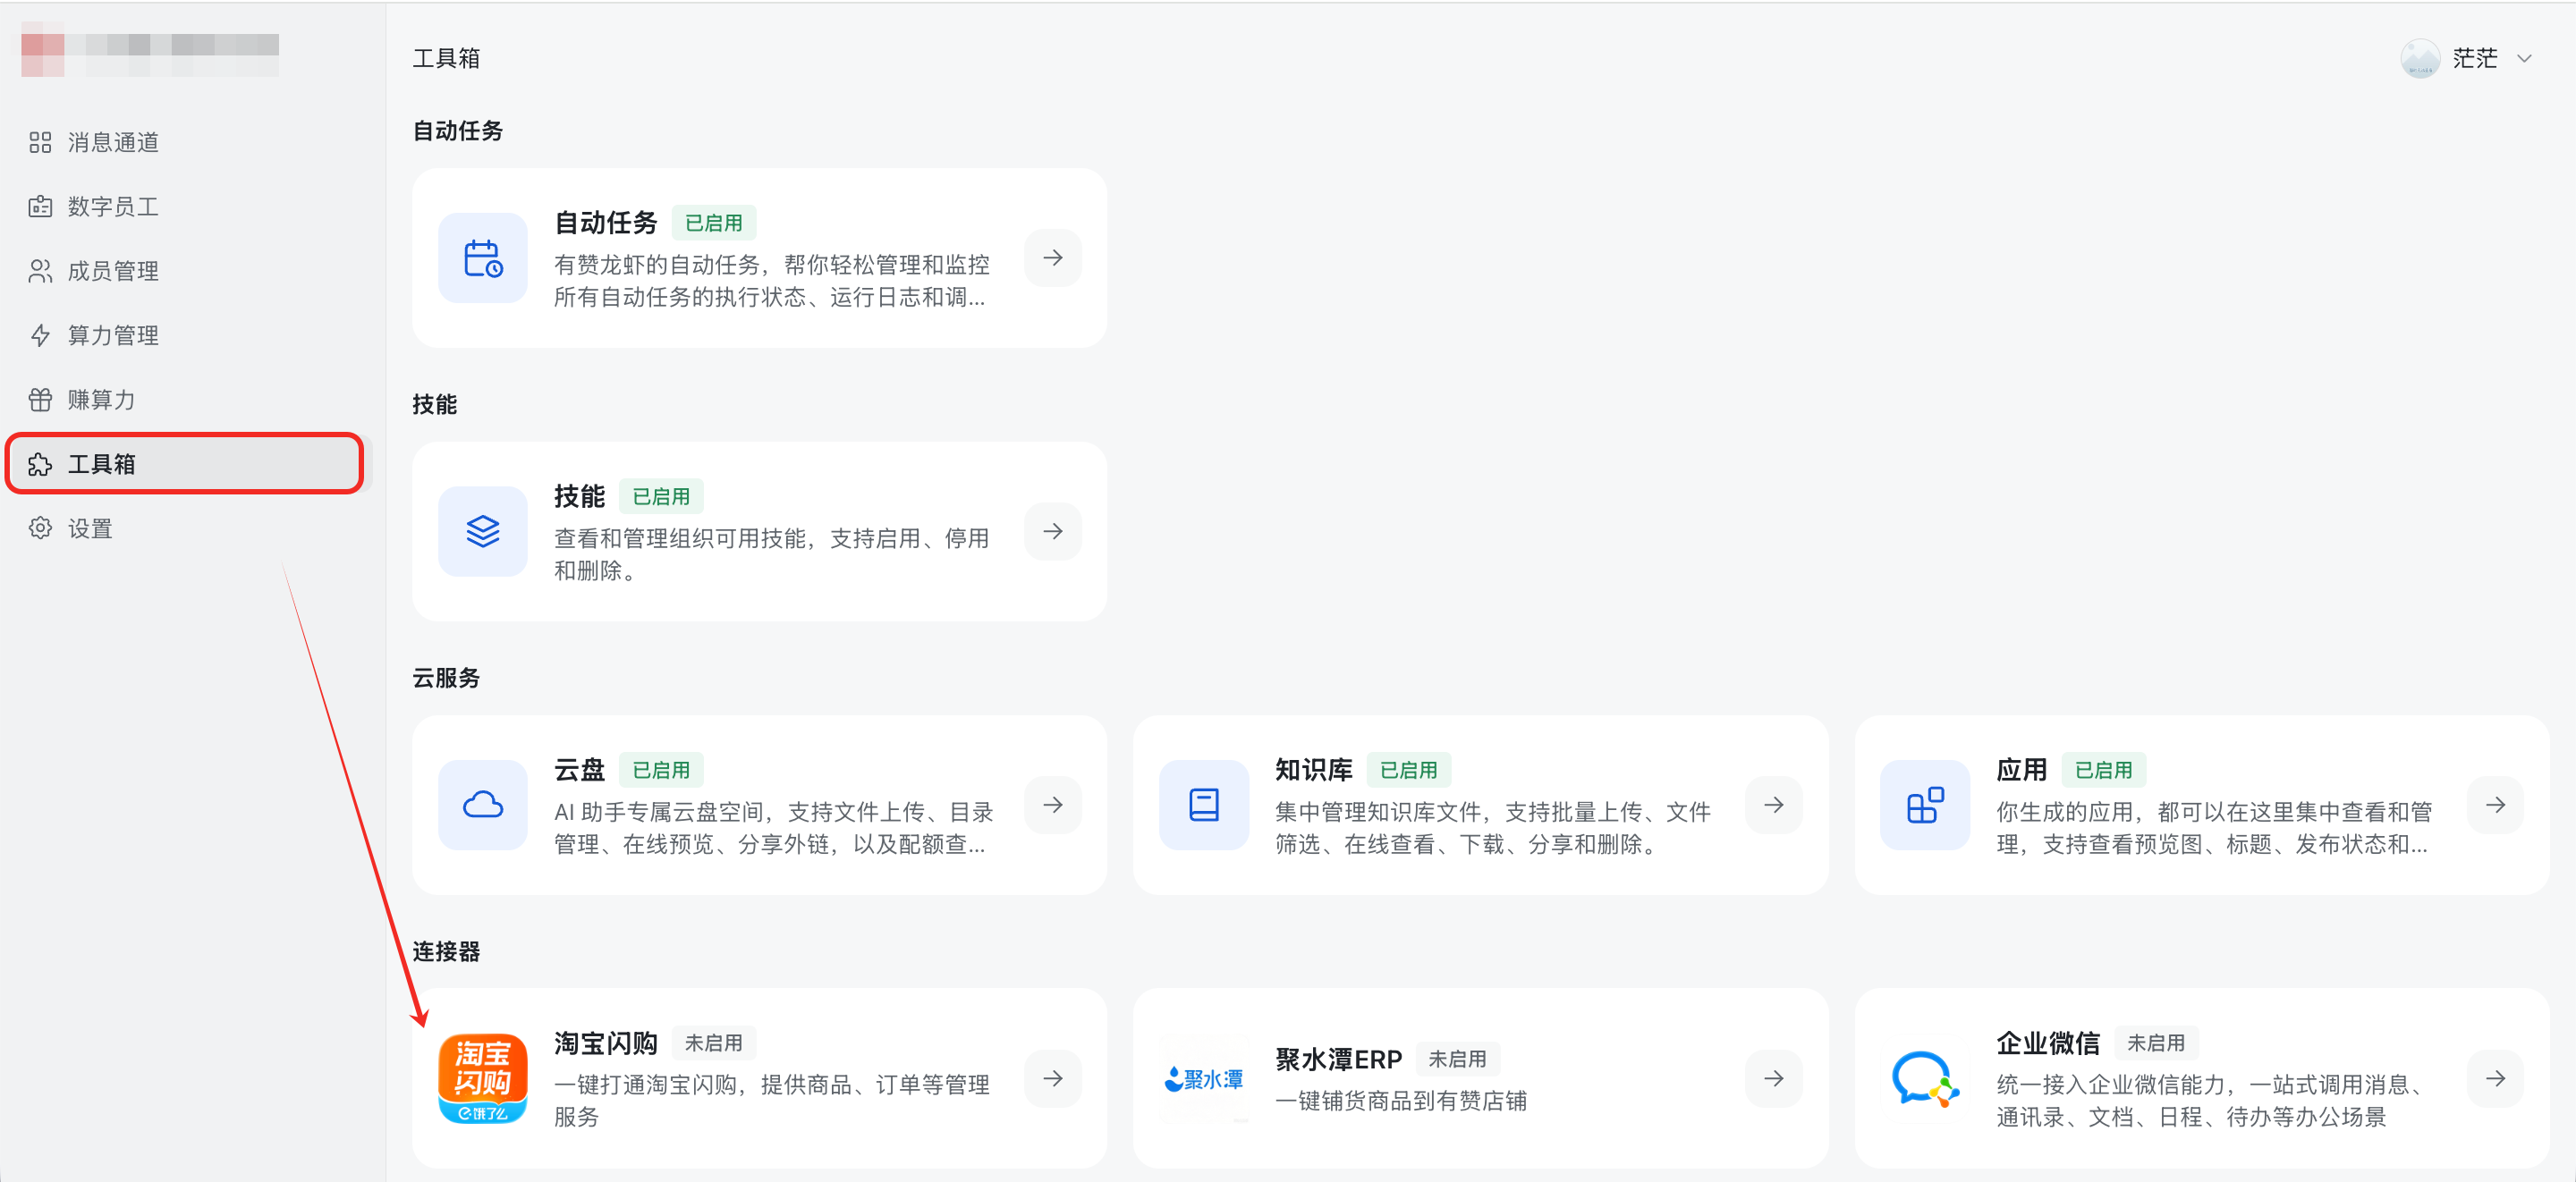Click the 技能 card title
2576x1182 pixels.
pos(579,496)
